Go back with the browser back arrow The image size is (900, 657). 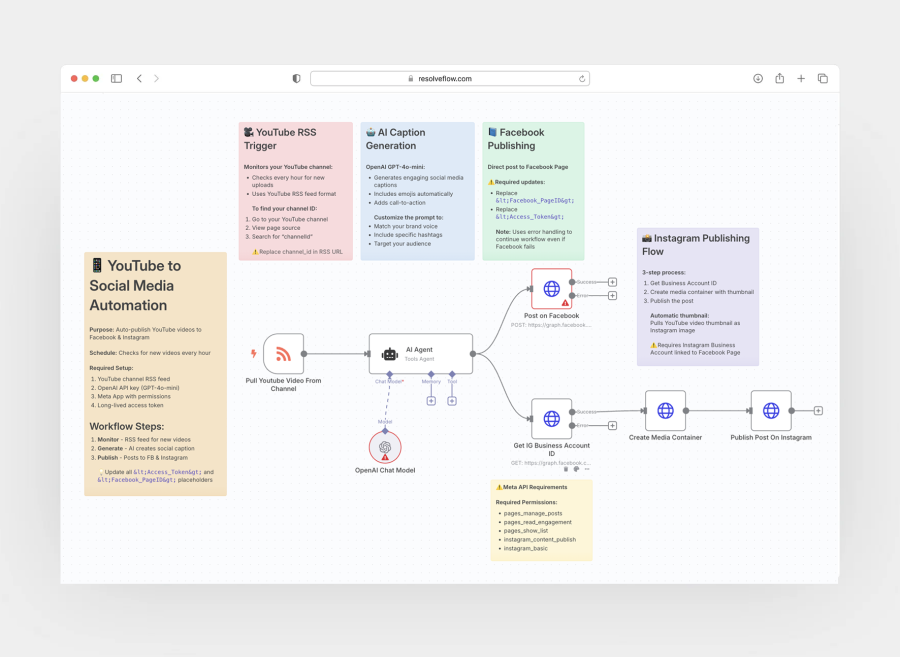(x=139, y=79)
